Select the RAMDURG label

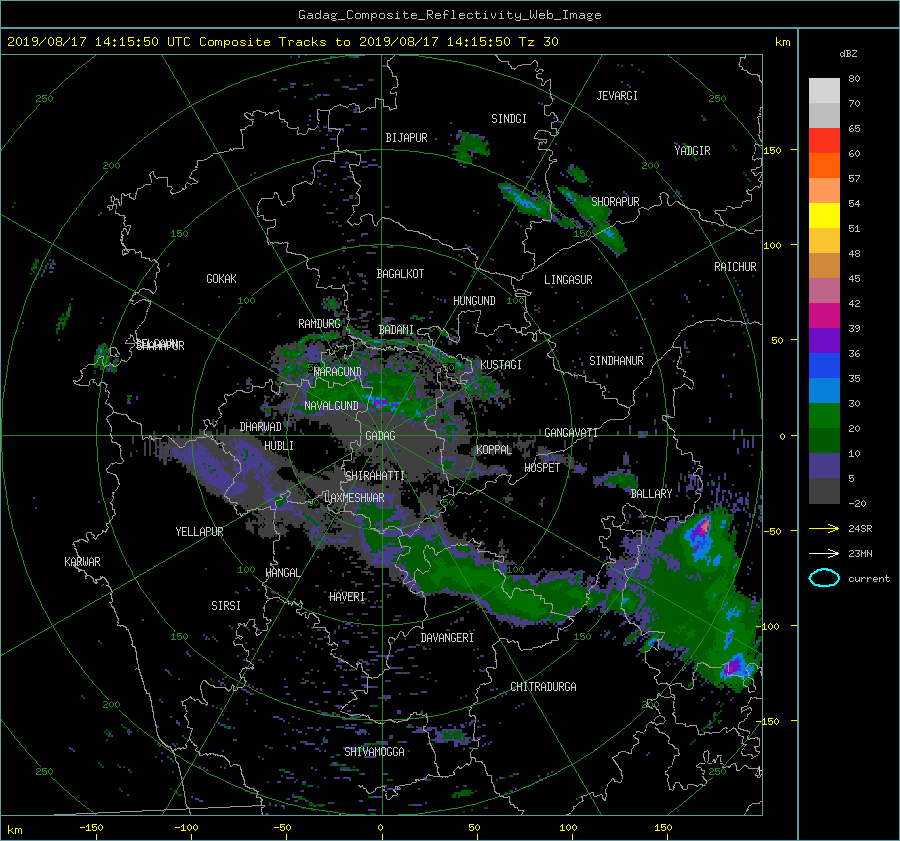click(x=319, y=324)
